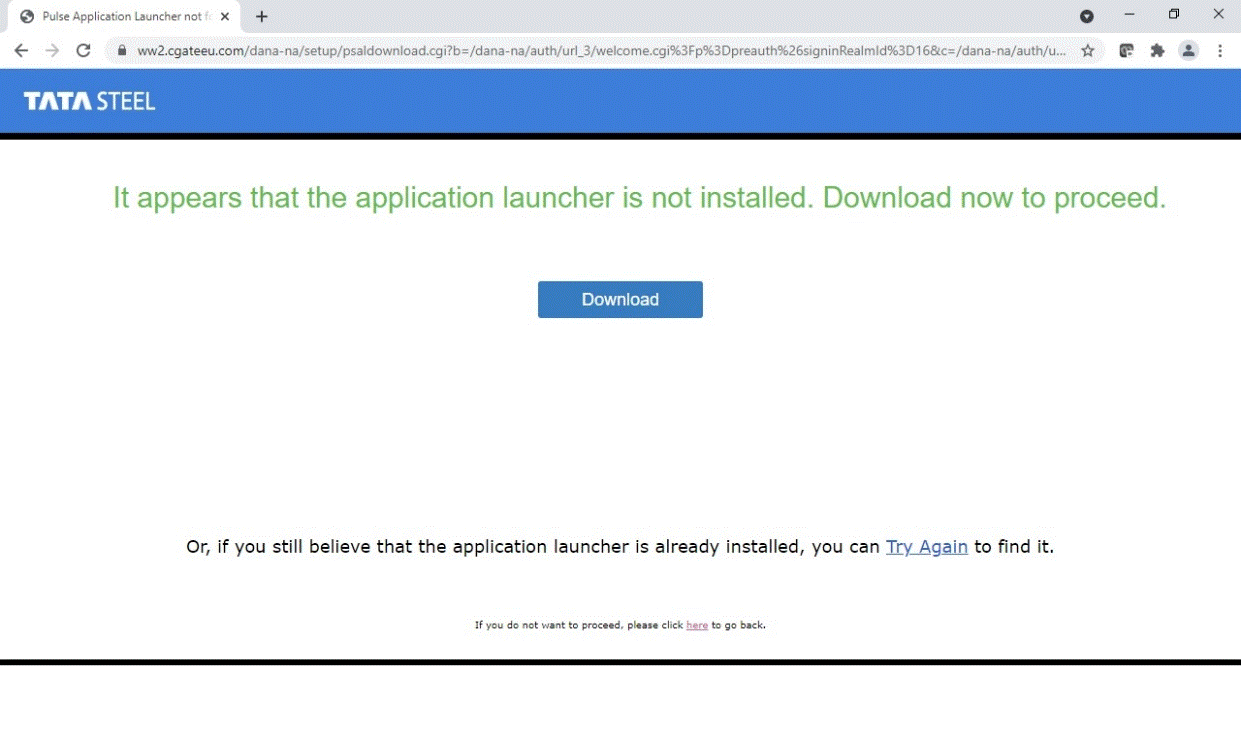Click the blue Download button

coord(620,300)
